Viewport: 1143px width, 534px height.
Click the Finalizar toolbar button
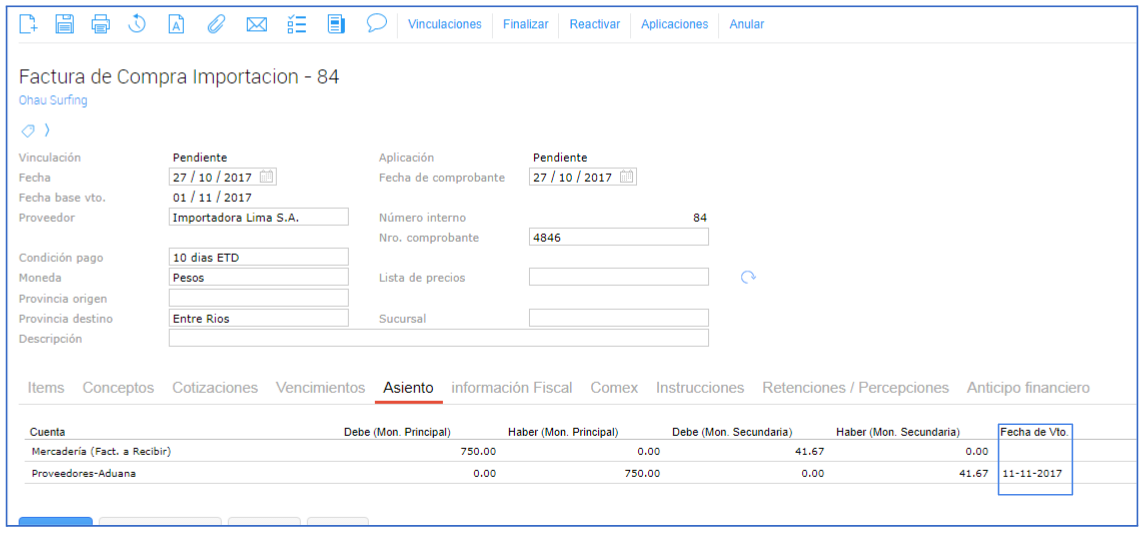(525, 24)
